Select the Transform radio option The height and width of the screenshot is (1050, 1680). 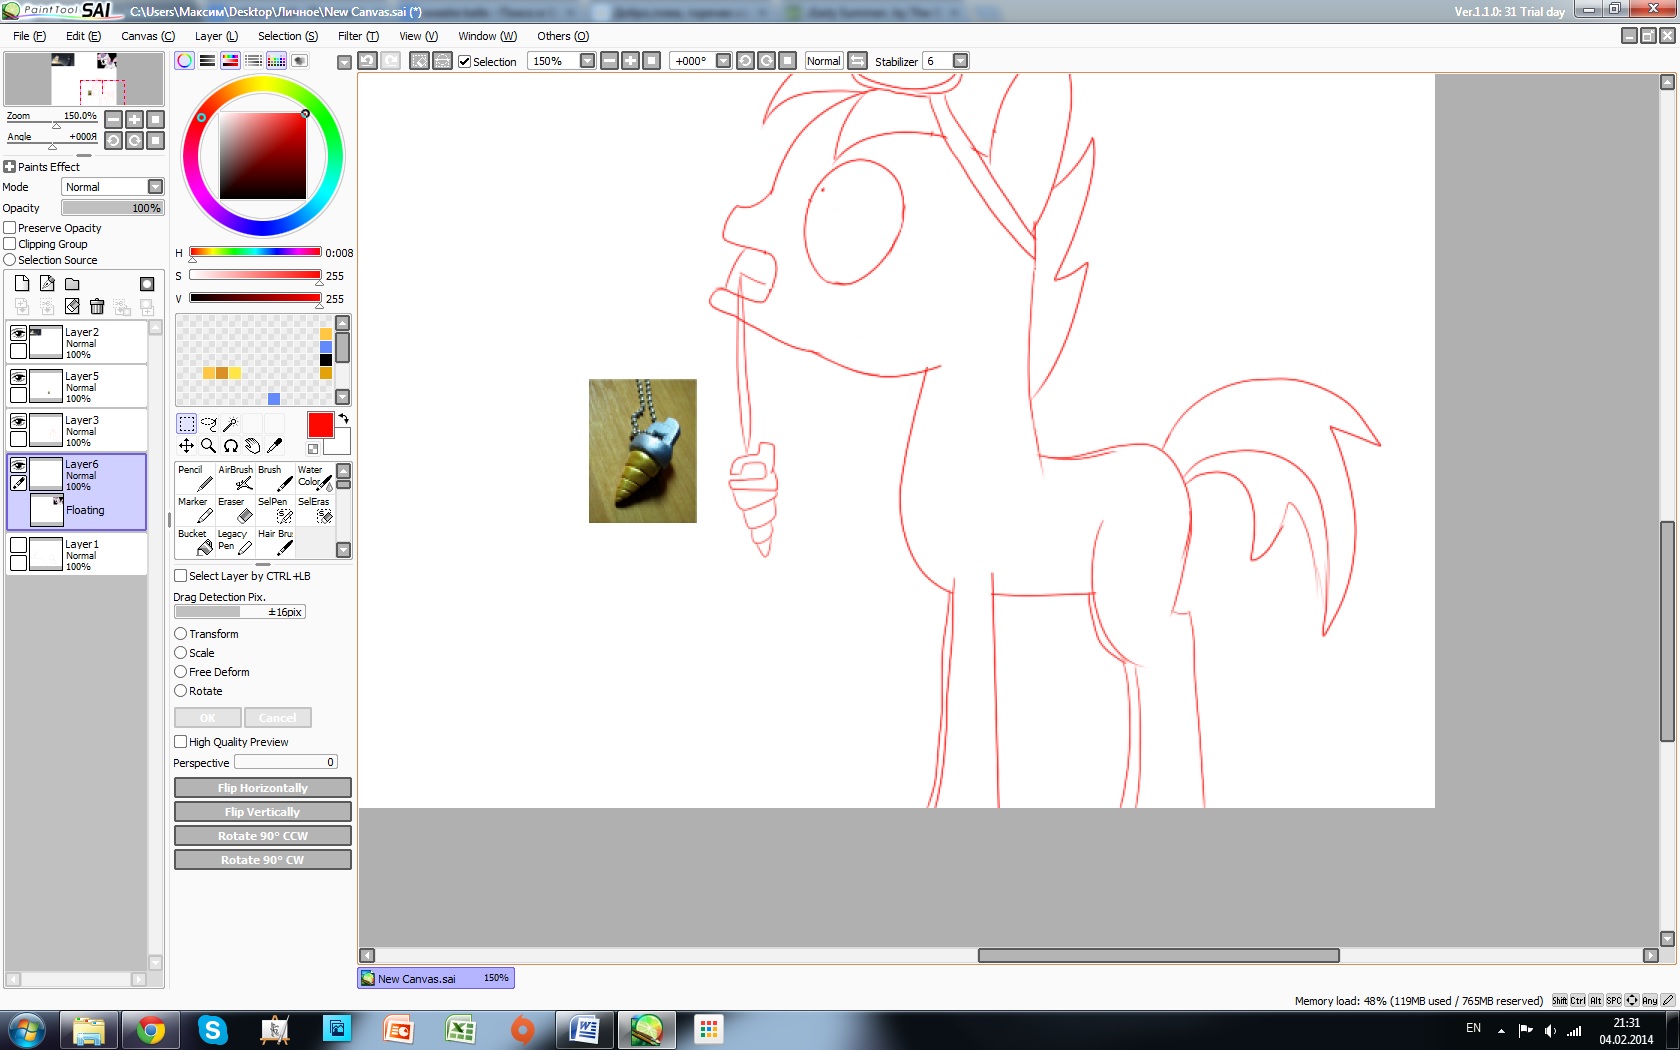(x=181, y=634)
